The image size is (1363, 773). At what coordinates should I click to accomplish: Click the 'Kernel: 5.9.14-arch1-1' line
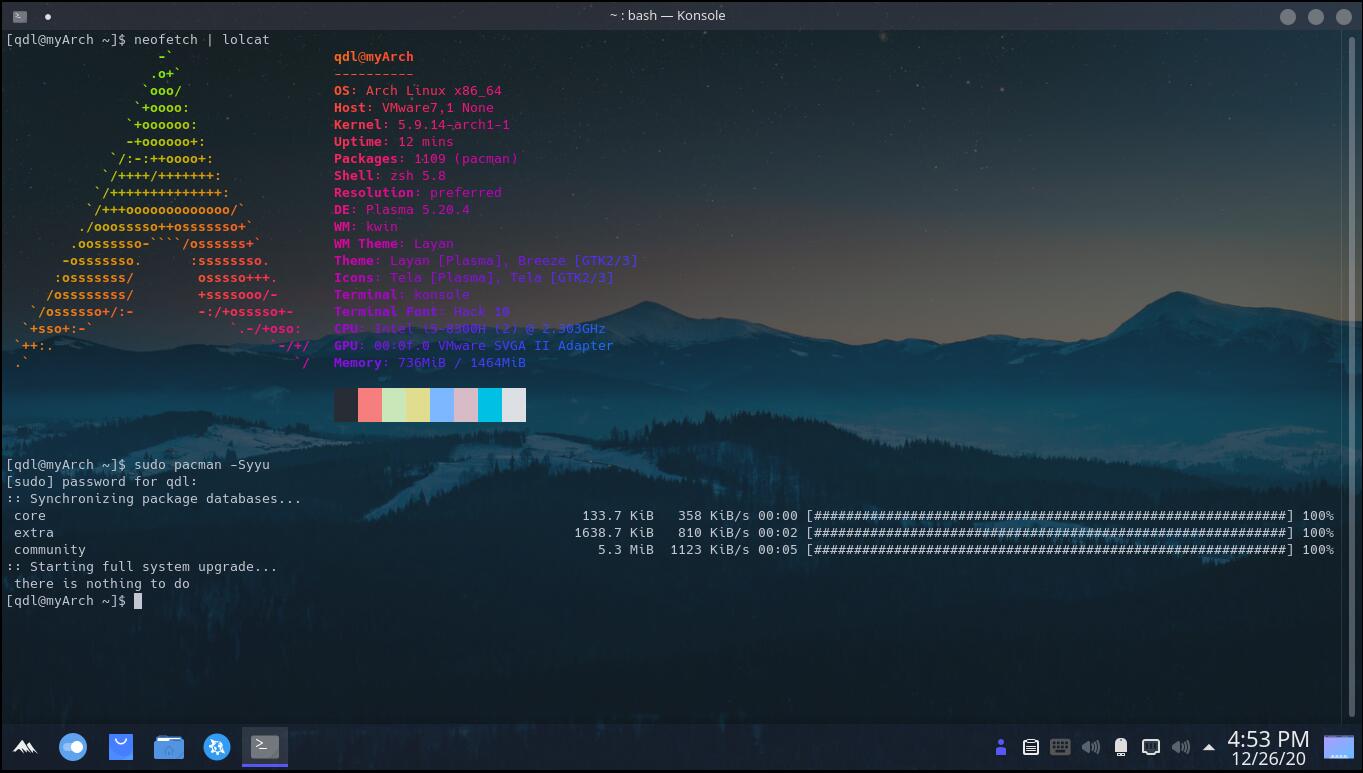422,125
